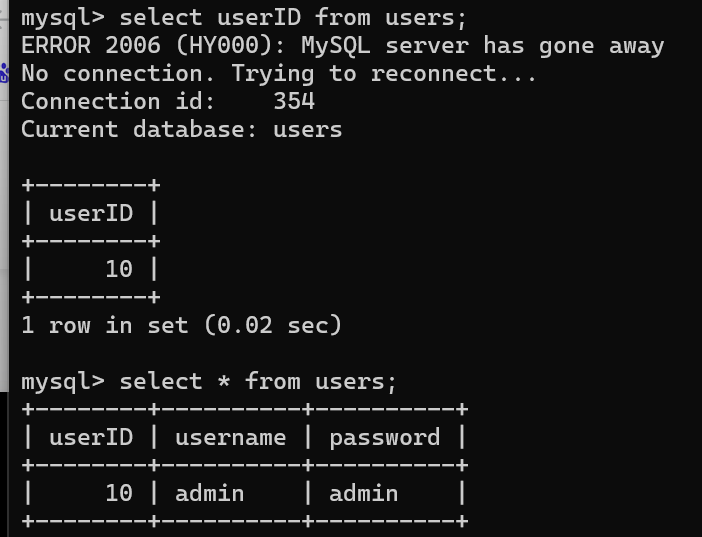Image resolution: width=702 pixels, height=537 pixels.
Task: Click the userID header in second result table
Action: click(x=90, y=438)
